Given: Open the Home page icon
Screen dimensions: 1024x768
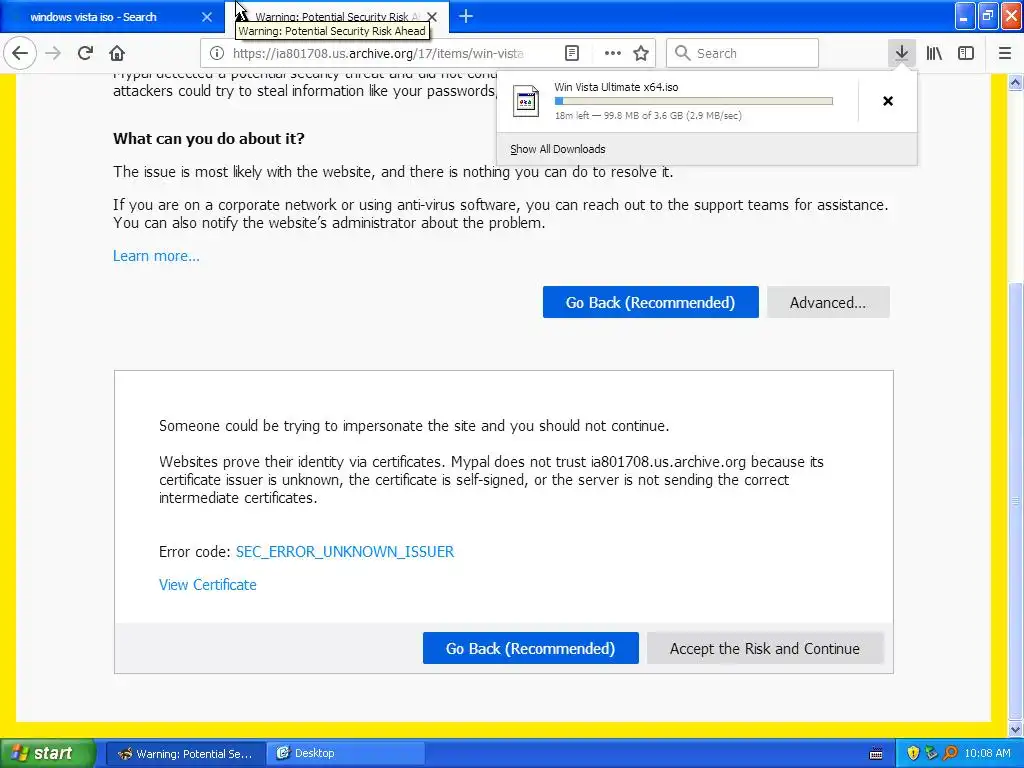Looking at the screenshot, I should coord(117,54).
